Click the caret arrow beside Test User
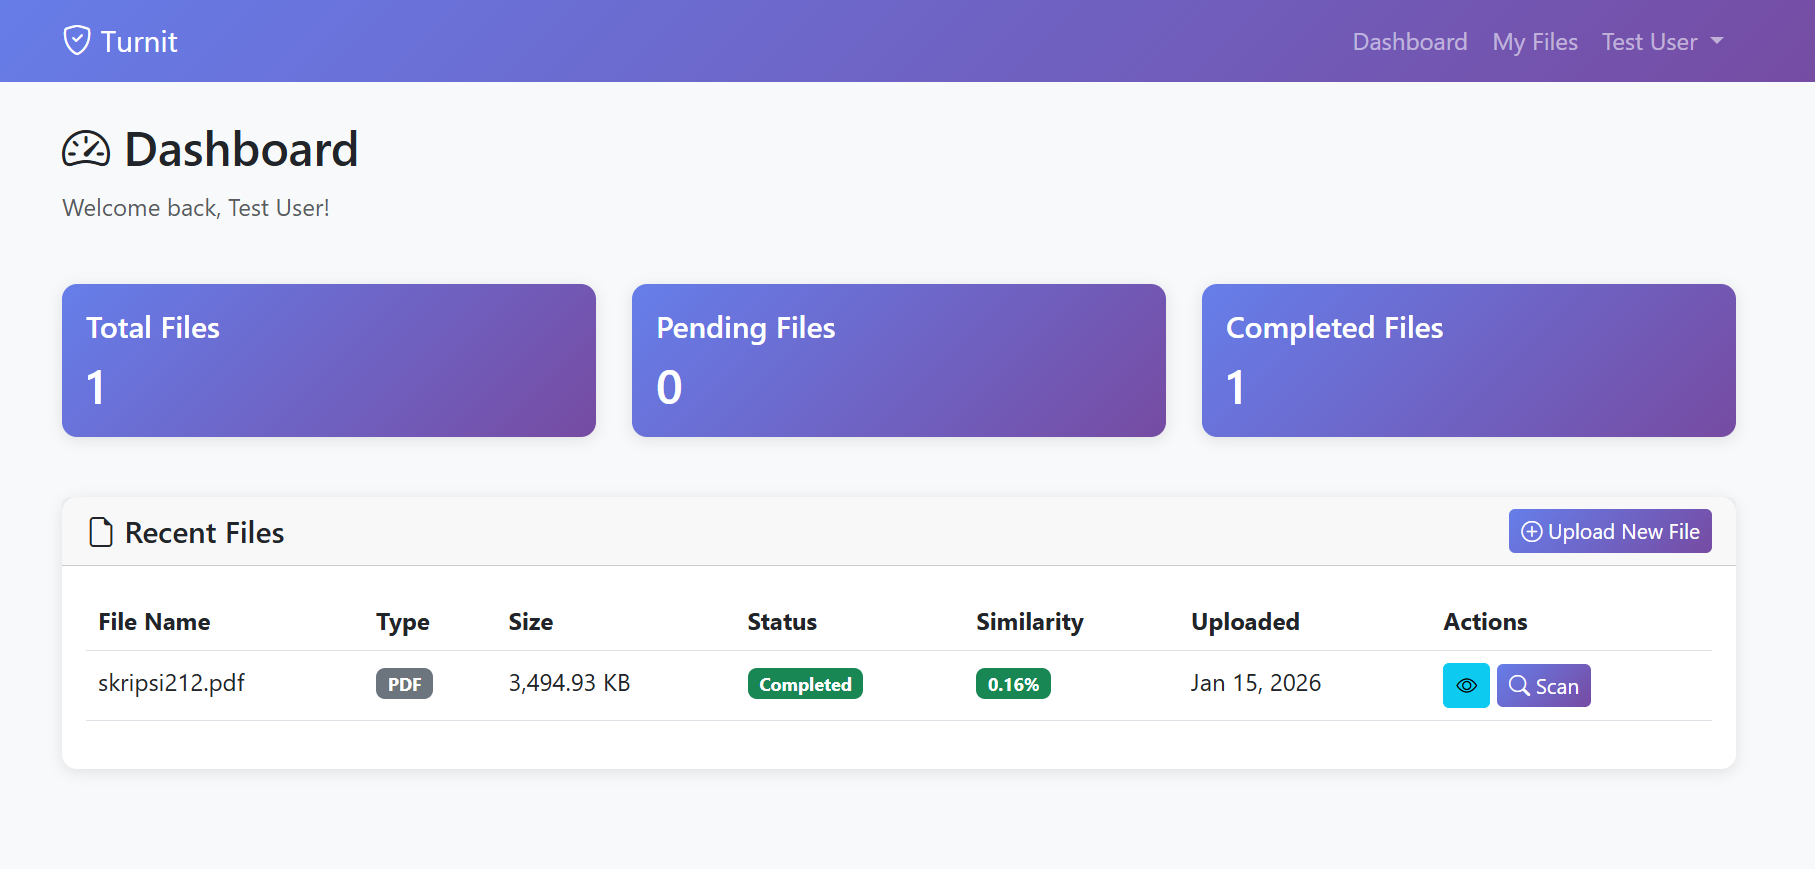Viewport: 1815px width, 869px height. 1717,42
